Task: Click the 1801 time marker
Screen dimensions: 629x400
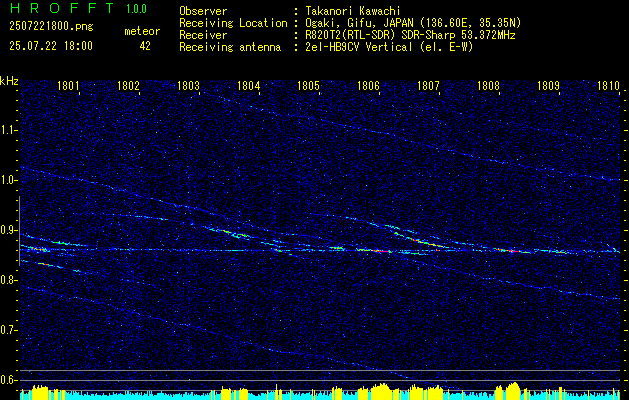Action: click(68, 85)
